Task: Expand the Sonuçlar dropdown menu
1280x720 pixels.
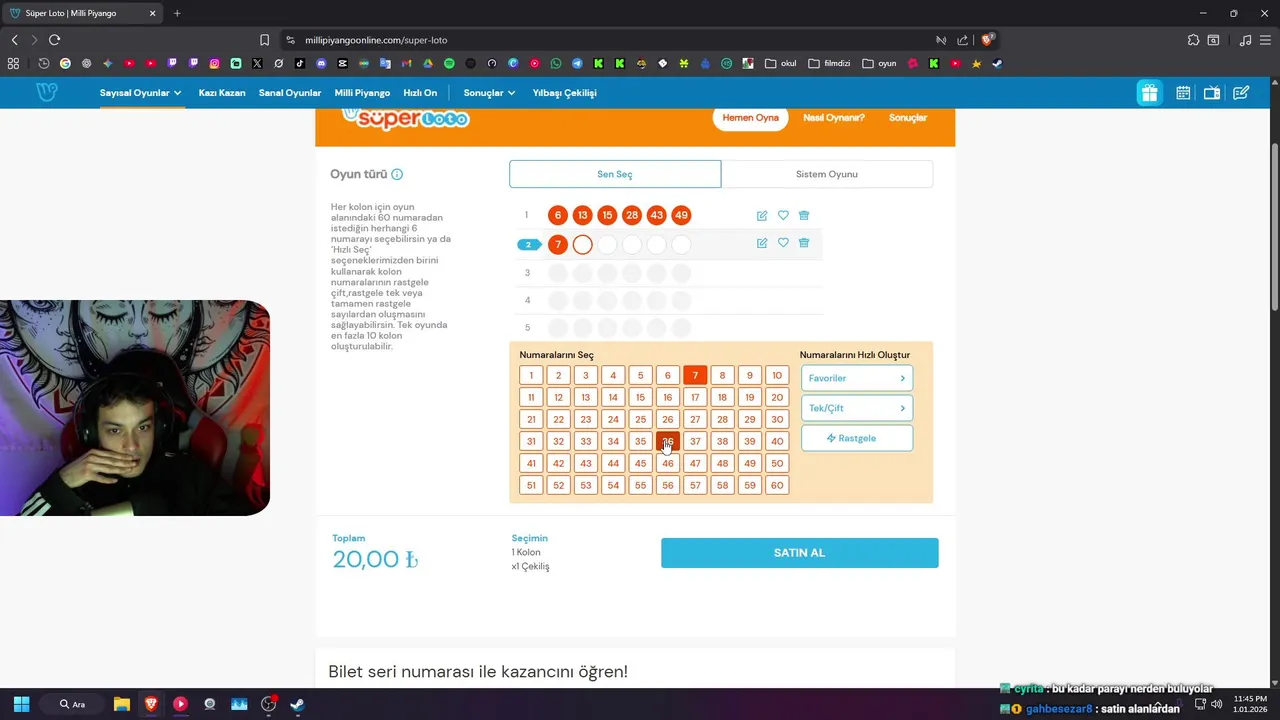Action: point(489,93)
